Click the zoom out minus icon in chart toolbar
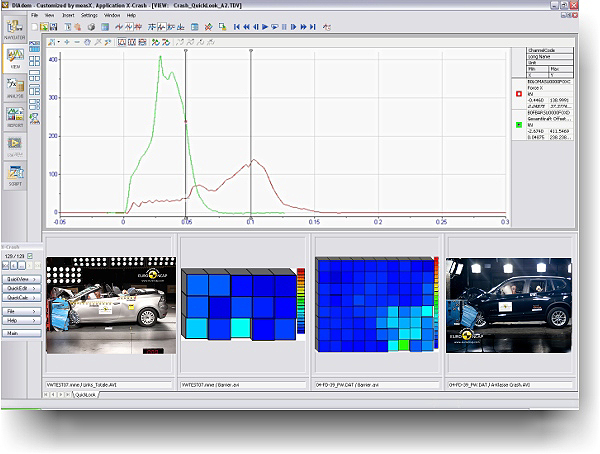 (77, 42)
